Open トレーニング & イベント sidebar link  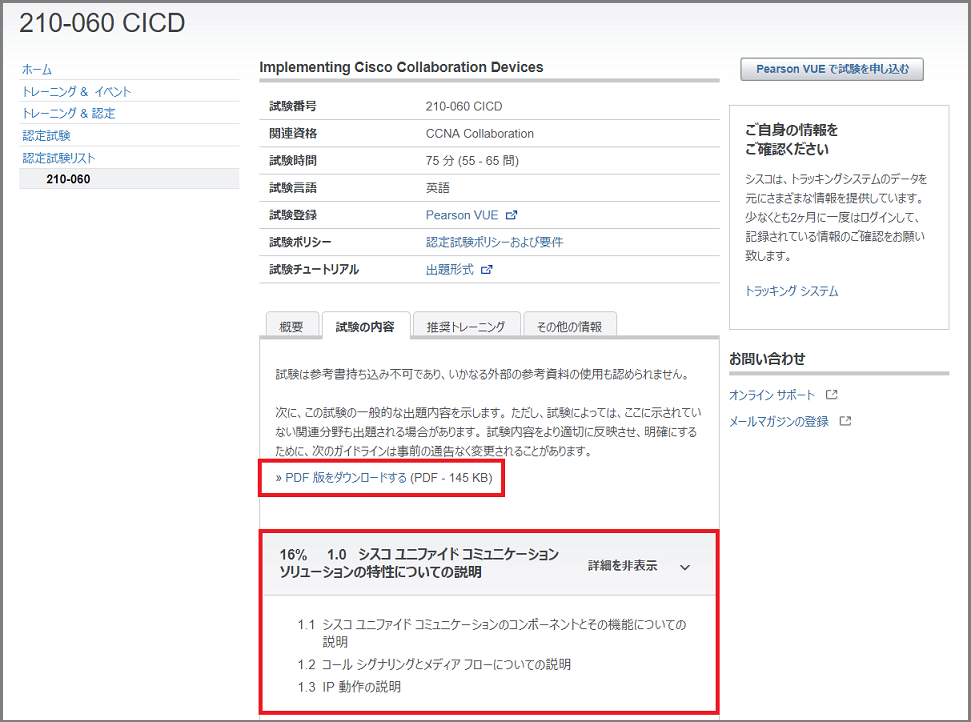pyautogui.click(x=77, y=92)
